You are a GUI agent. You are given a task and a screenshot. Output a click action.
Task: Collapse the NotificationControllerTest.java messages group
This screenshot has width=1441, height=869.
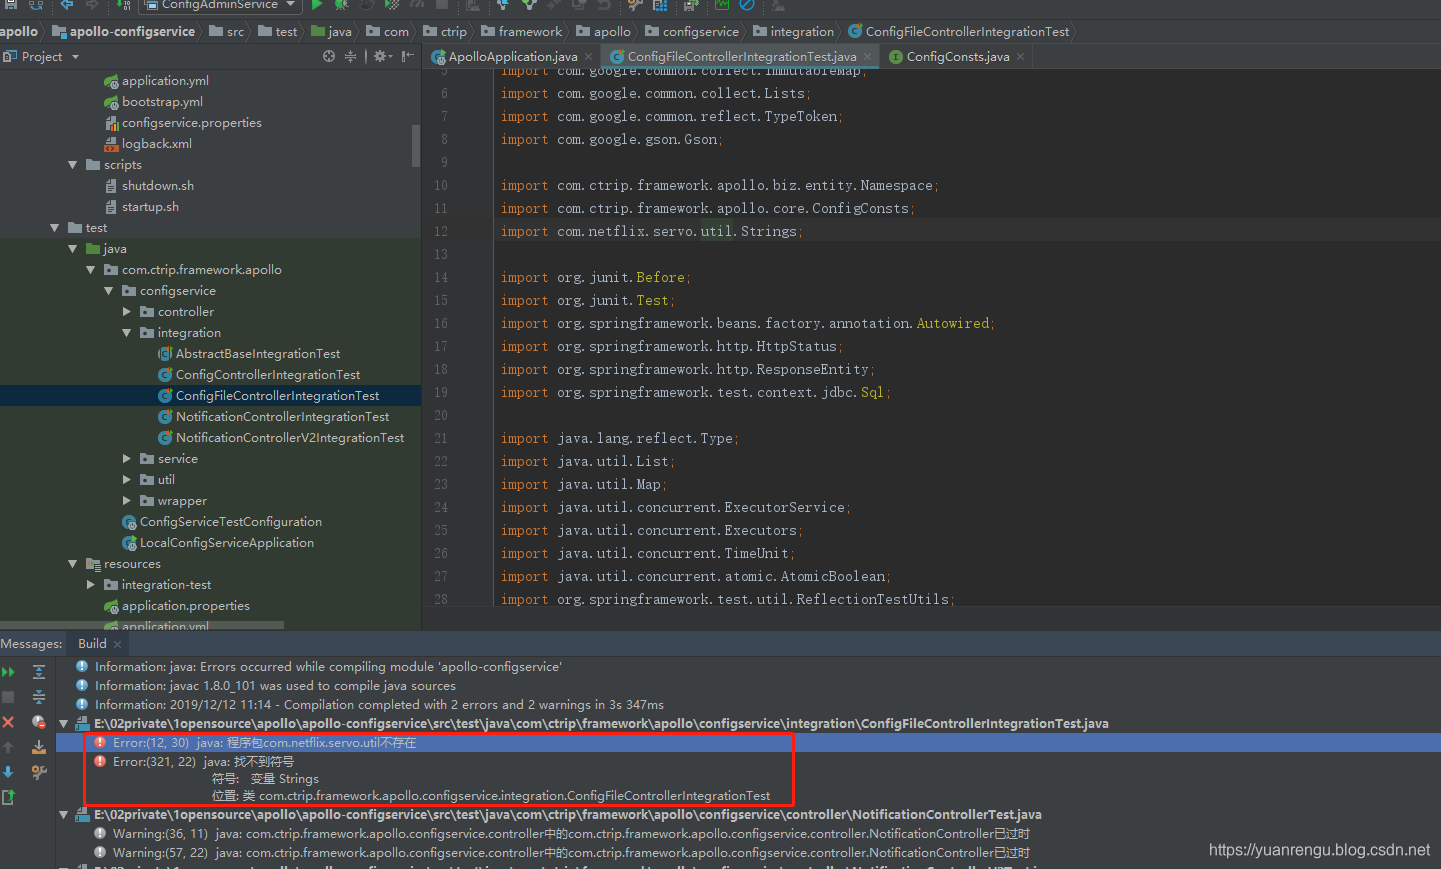coord(64,815)
